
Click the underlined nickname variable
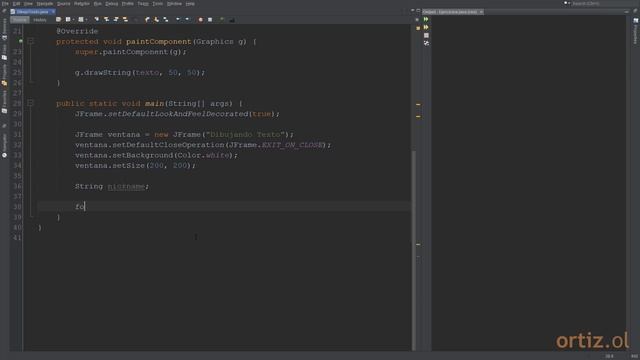(x=126, y=187)
